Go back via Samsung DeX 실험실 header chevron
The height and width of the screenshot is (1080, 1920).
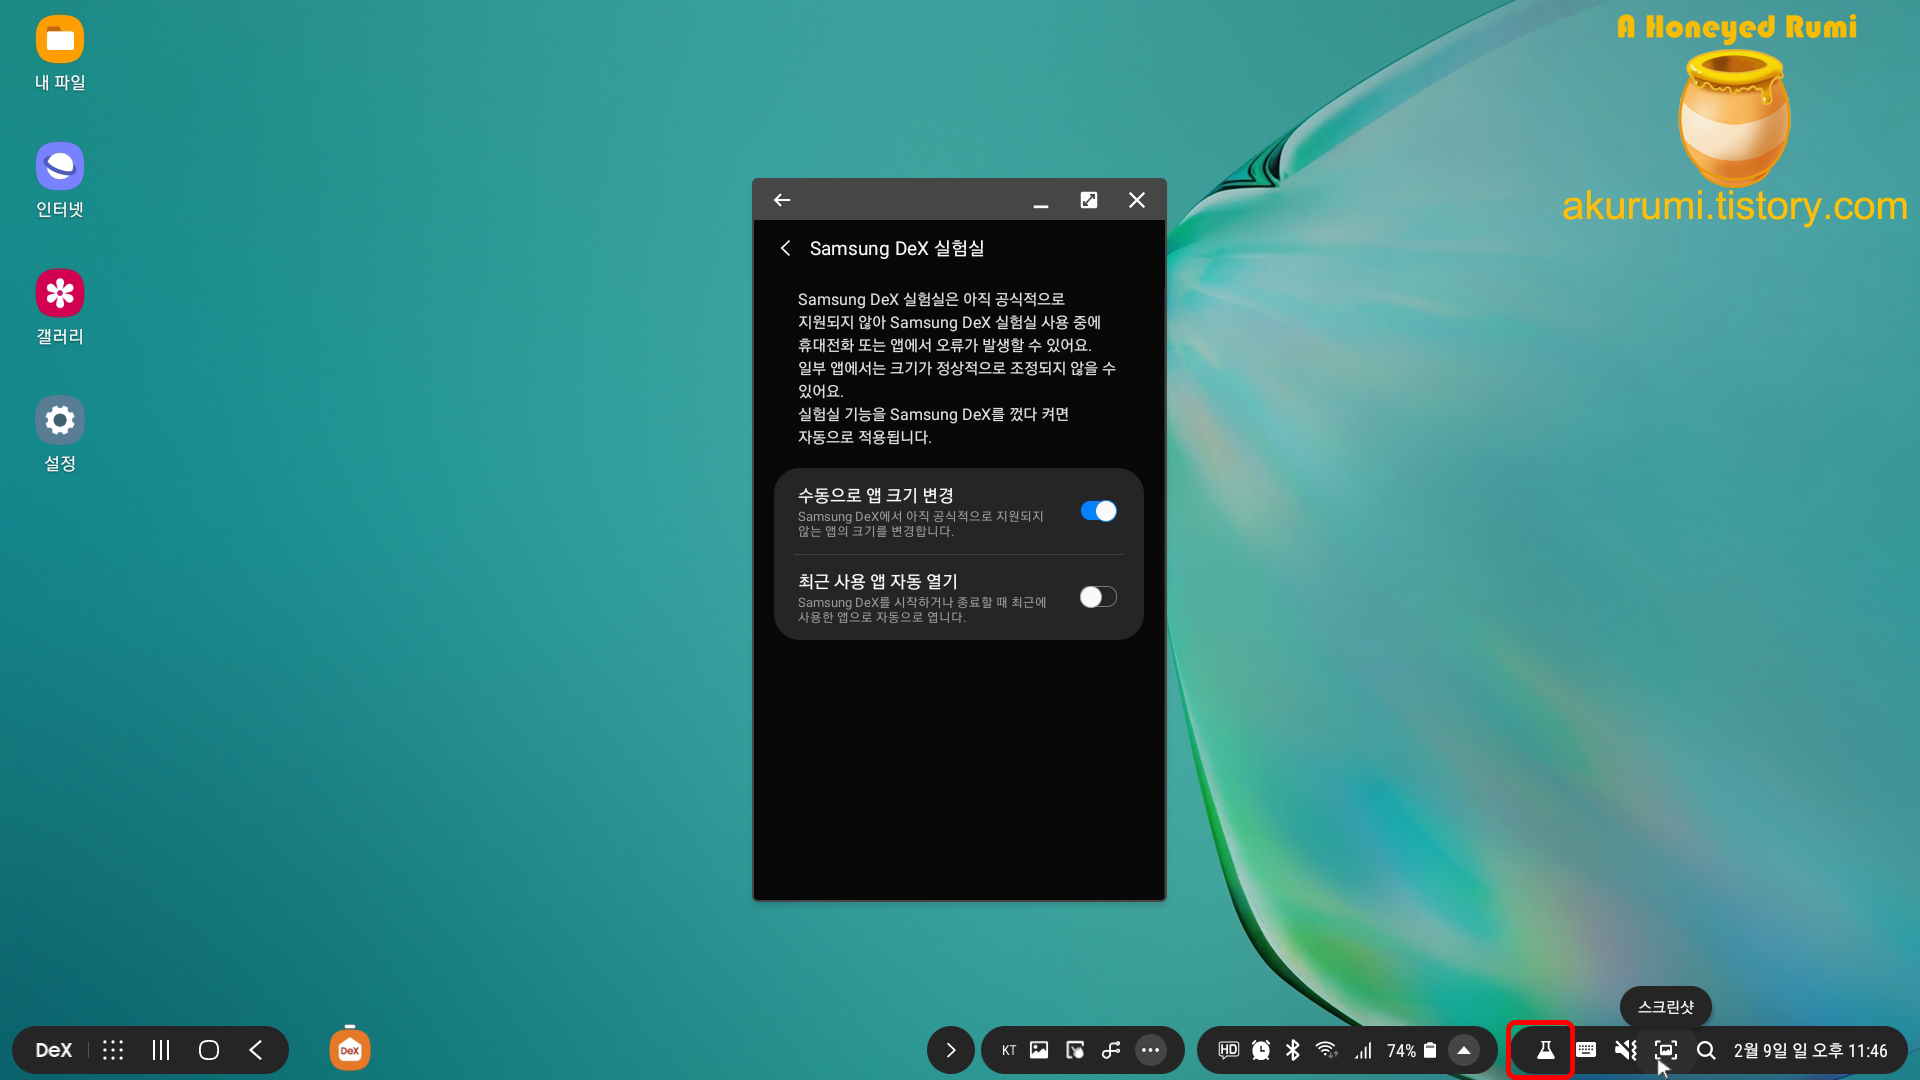pos(786,248)
